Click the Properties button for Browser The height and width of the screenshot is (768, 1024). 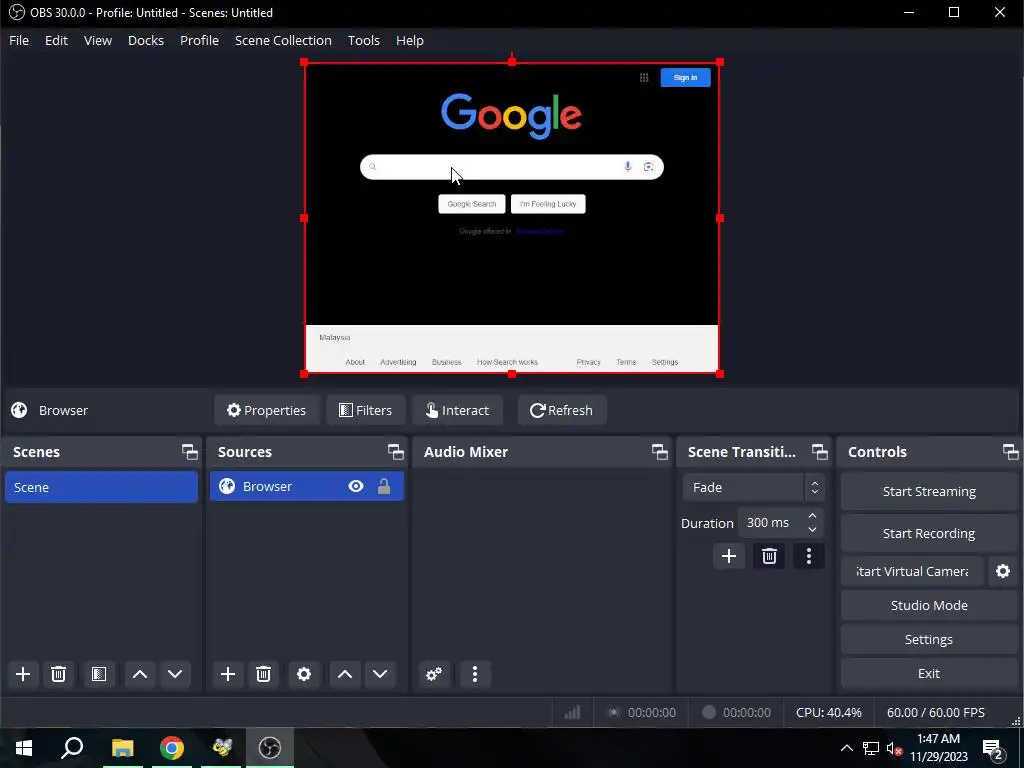coord(266,410)
